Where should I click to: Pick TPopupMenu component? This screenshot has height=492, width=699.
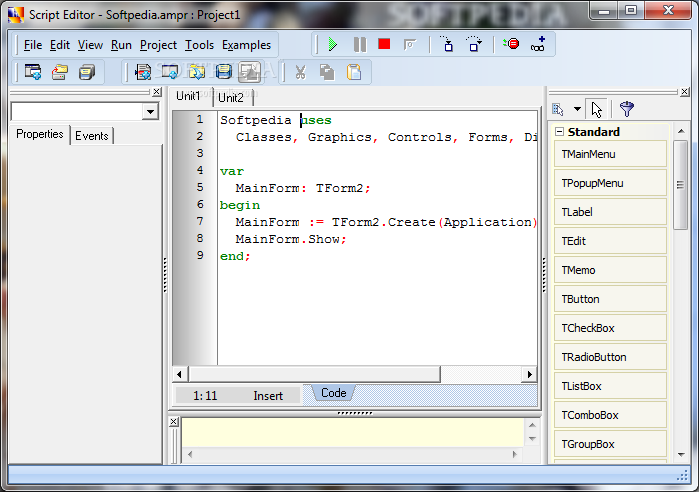(610, 183)
